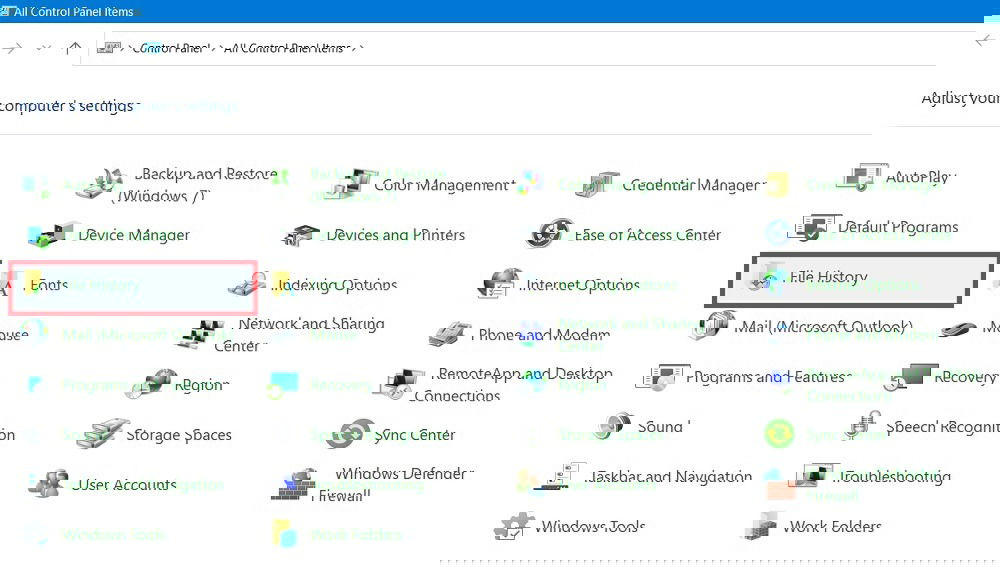Open Network and Sharing Center icon
This screenshot has height=567, width=1000.
tap(200, 335)
